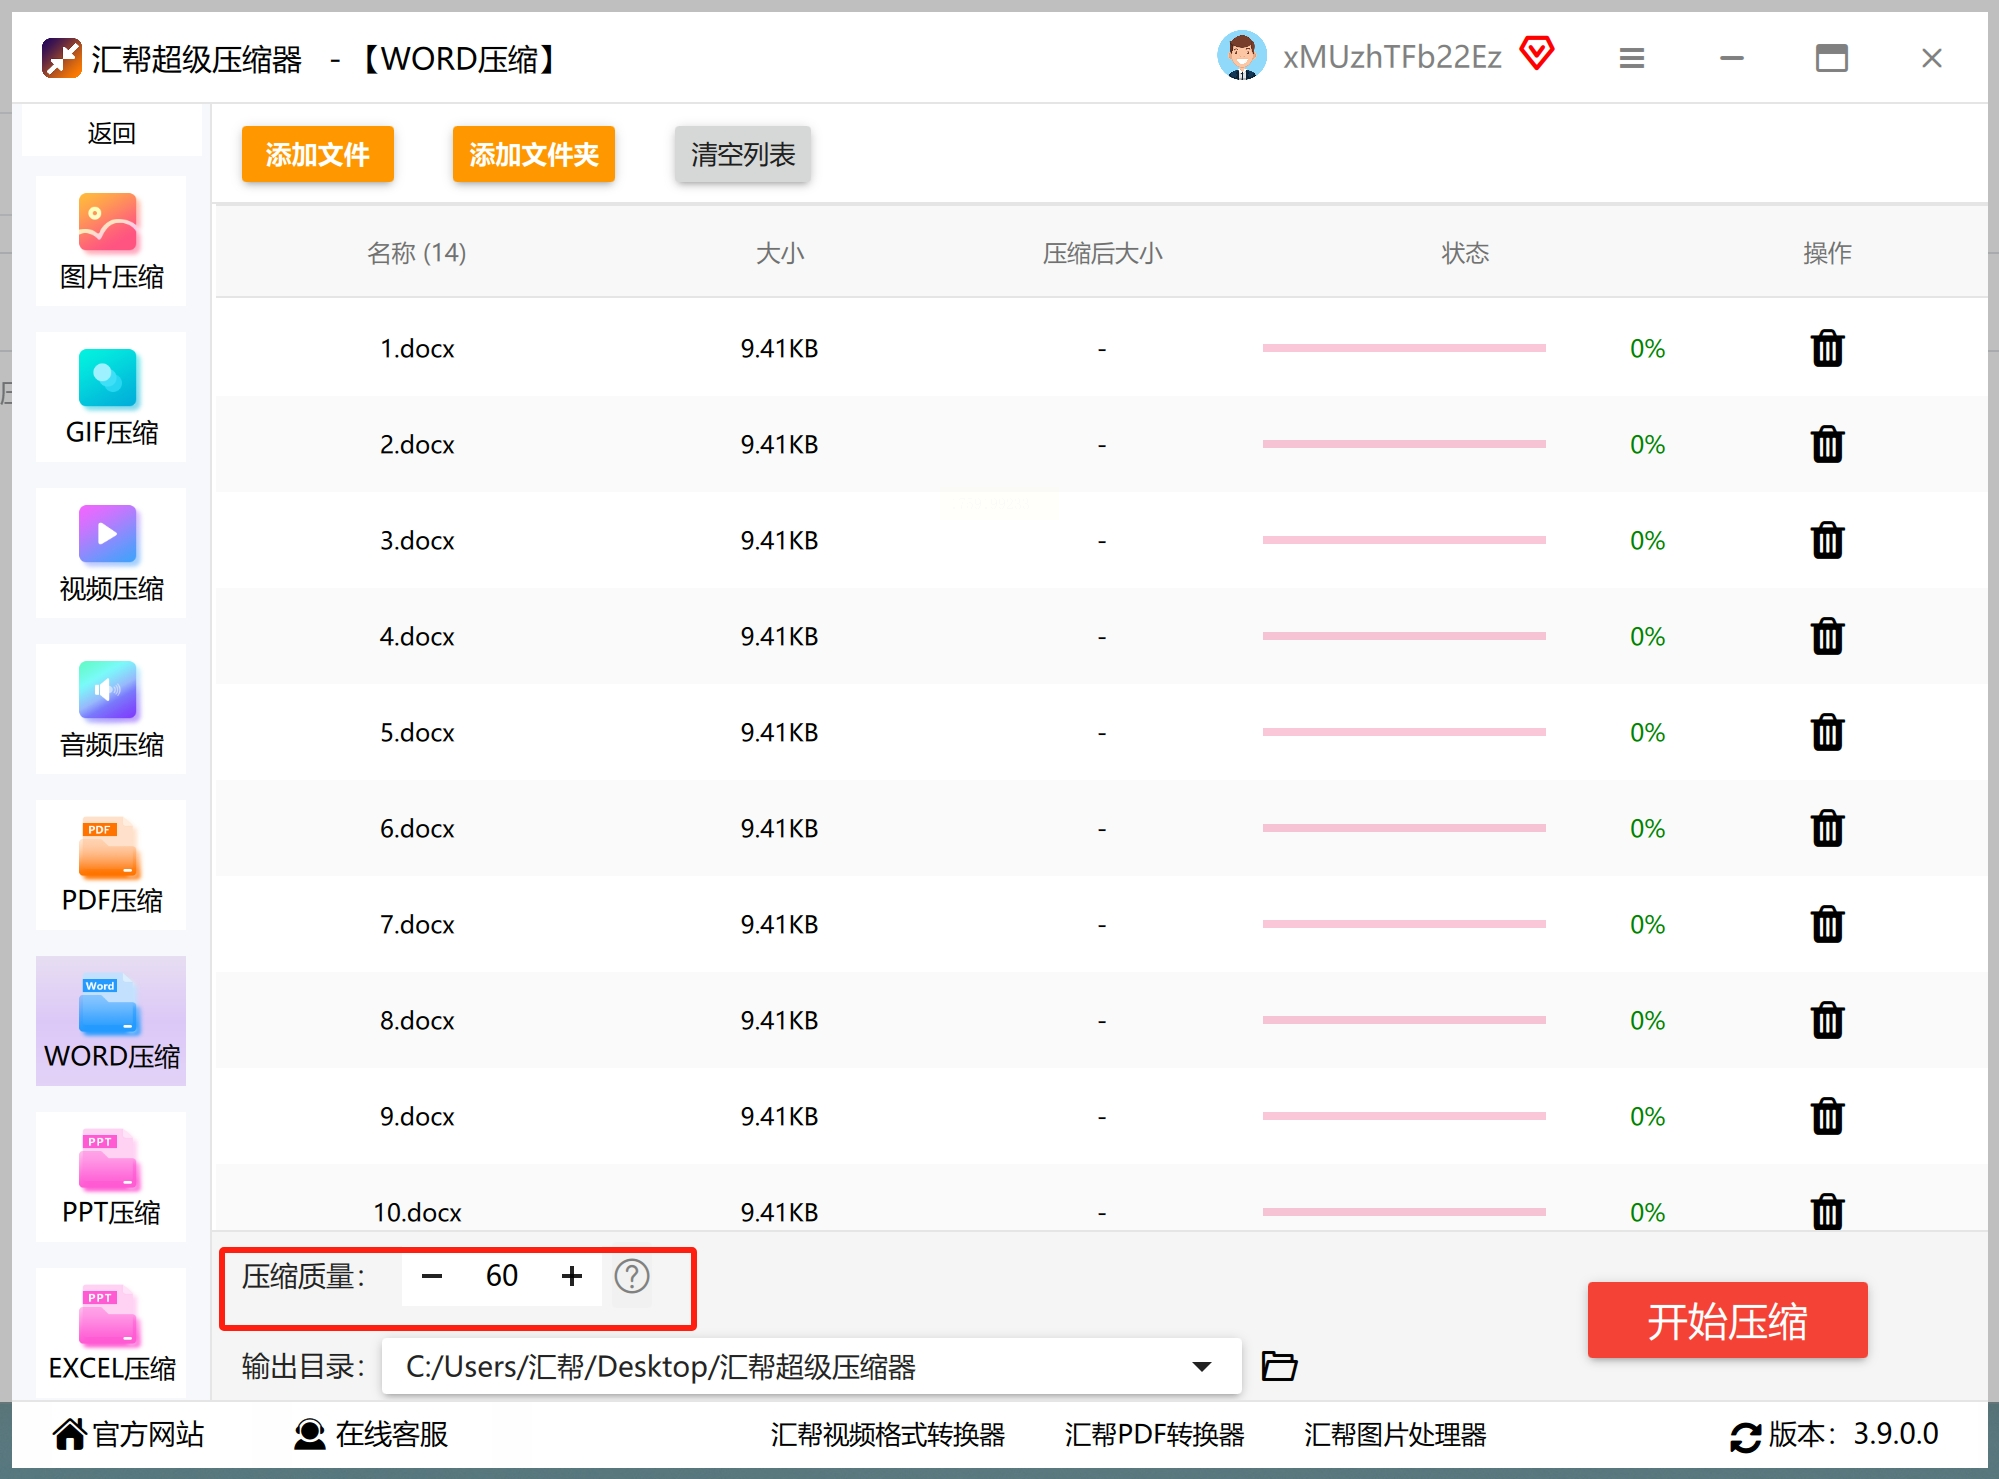
Task: Increase compression quality with plus button
Action: (x=571, y=1277)
